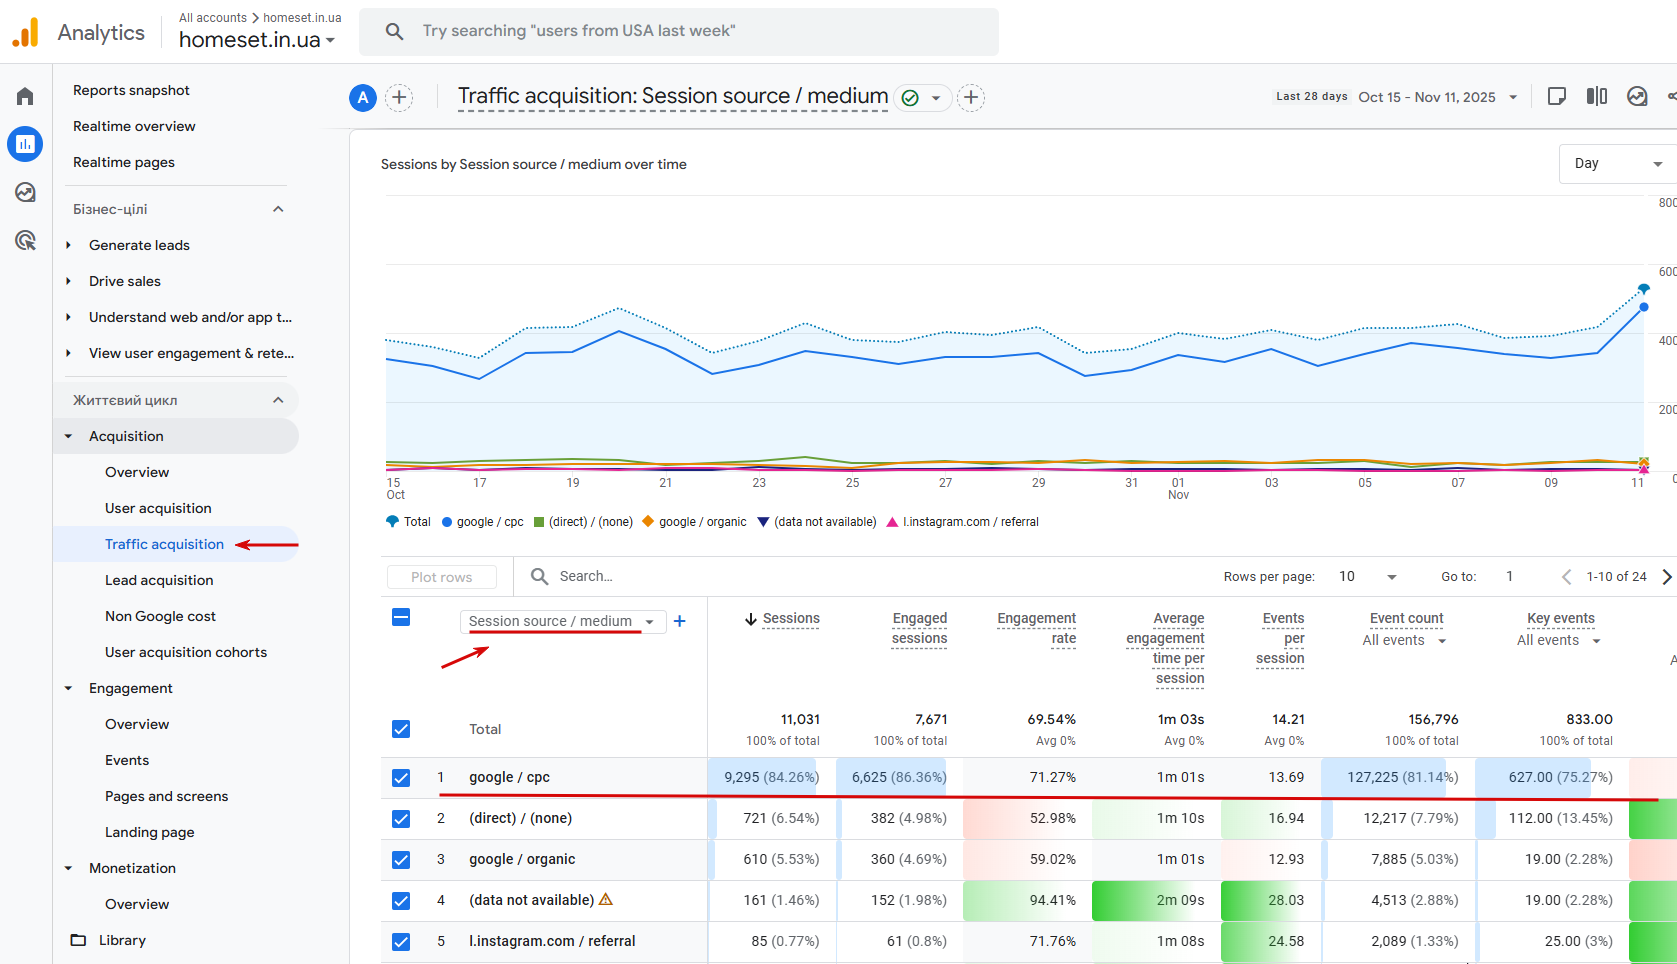Open the Key events All events dropdown

point(1560,641)
